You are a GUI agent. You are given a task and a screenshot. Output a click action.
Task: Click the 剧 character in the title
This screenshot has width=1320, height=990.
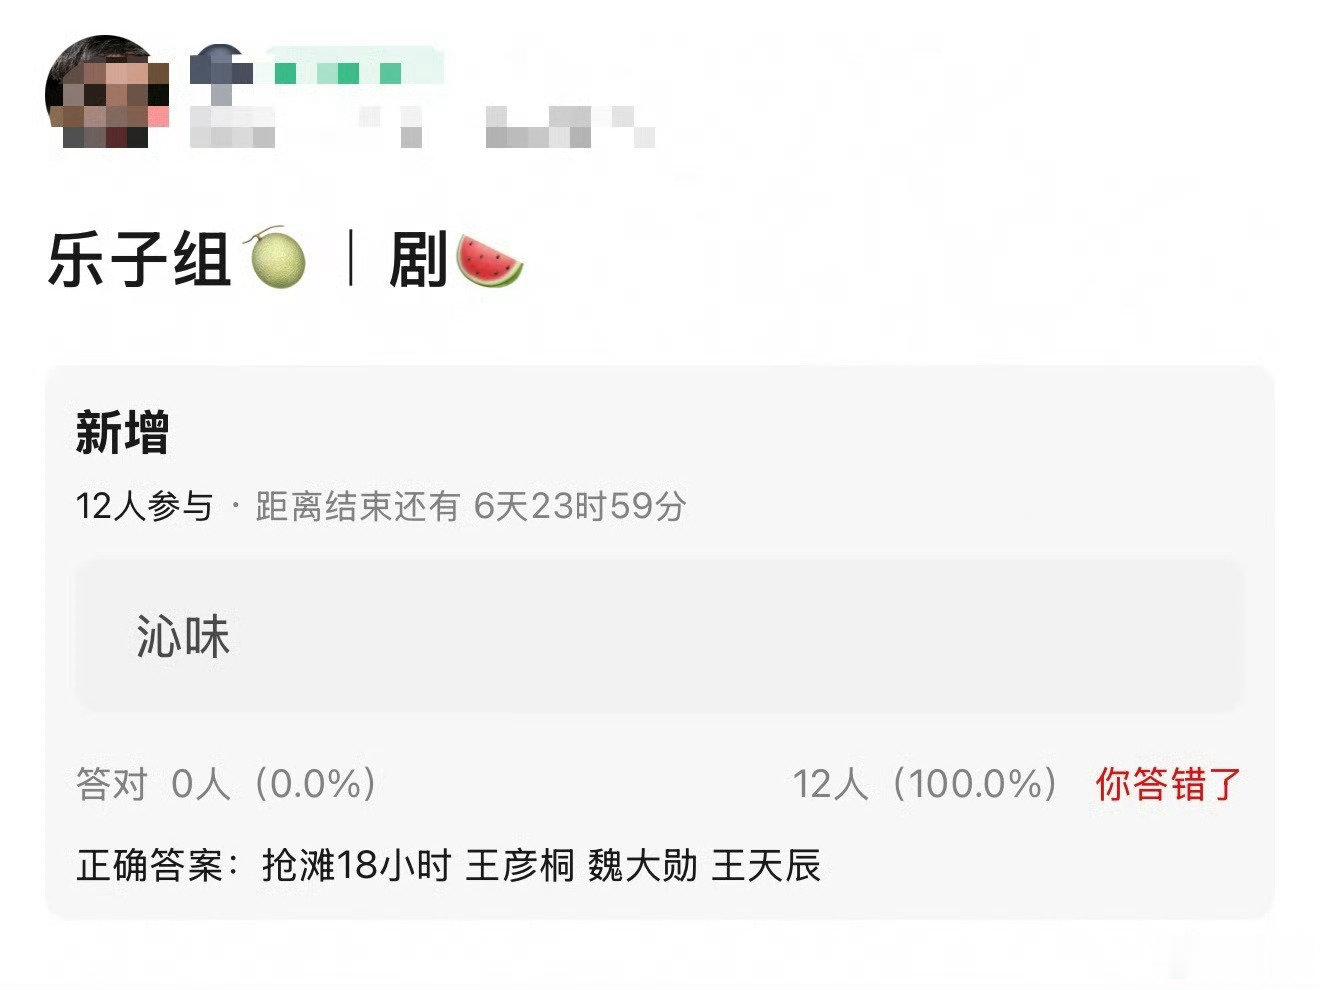pyautogui.click(x=418, y=260)
